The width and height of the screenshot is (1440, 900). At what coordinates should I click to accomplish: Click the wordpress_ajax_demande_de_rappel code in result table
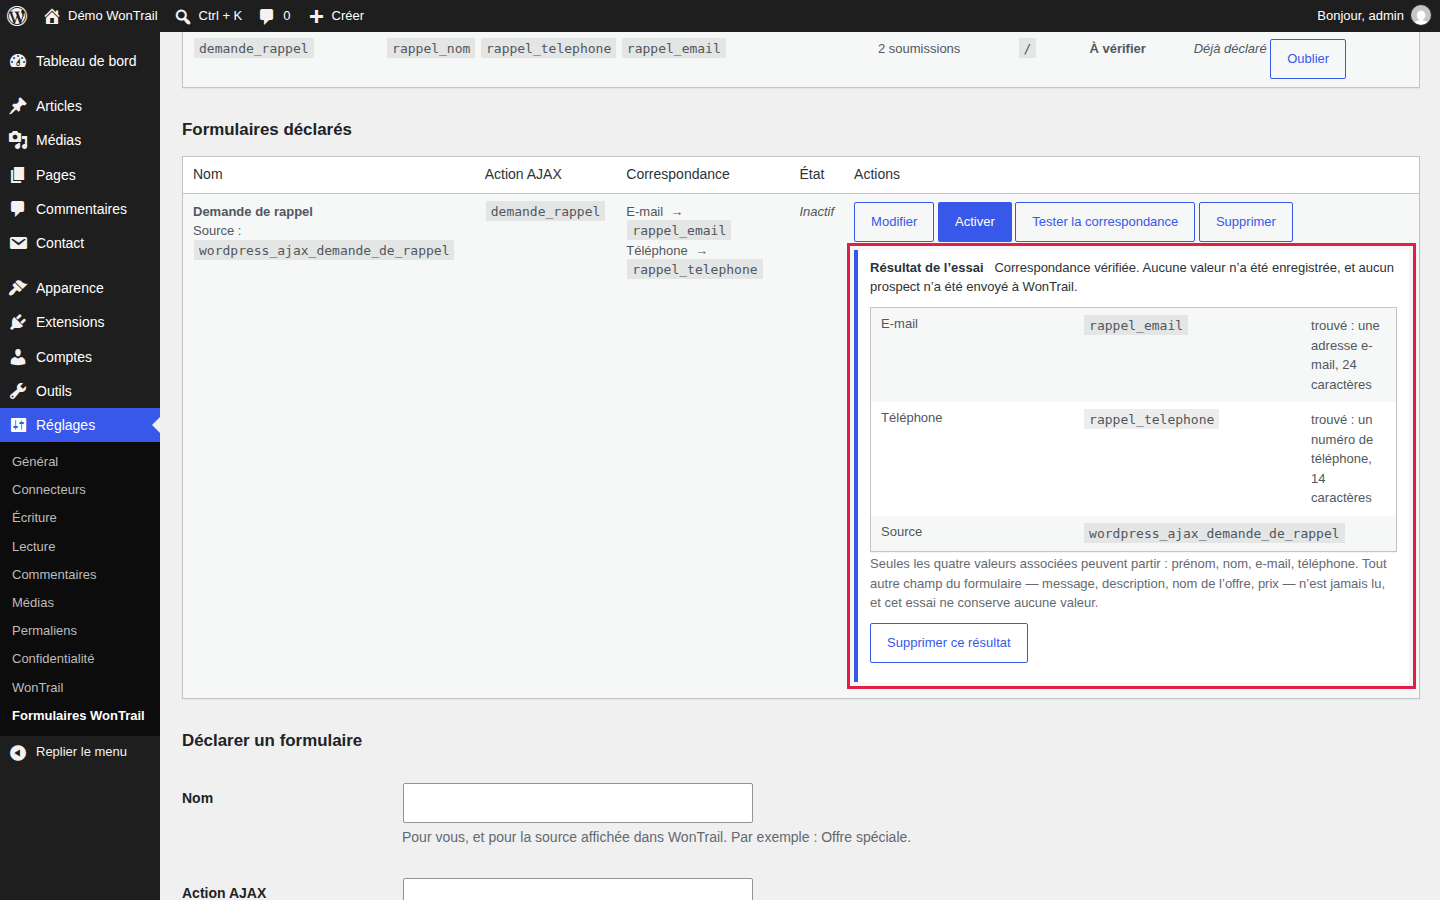(1214, 534)
